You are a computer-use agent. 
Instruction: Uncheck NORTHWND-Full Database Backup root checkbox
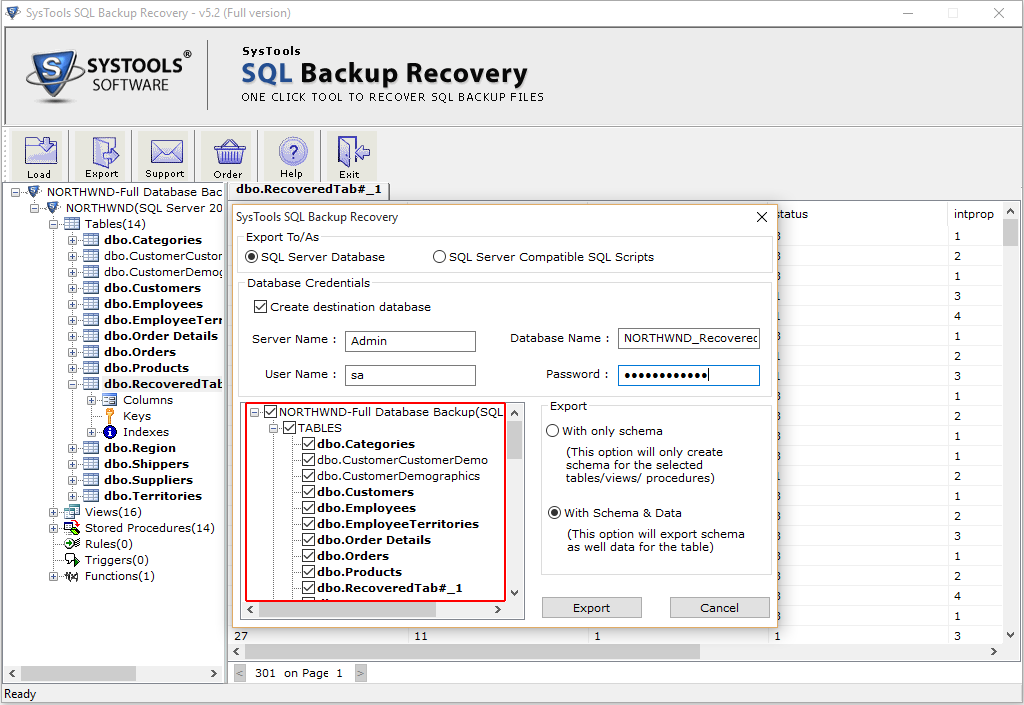[271, 412]
